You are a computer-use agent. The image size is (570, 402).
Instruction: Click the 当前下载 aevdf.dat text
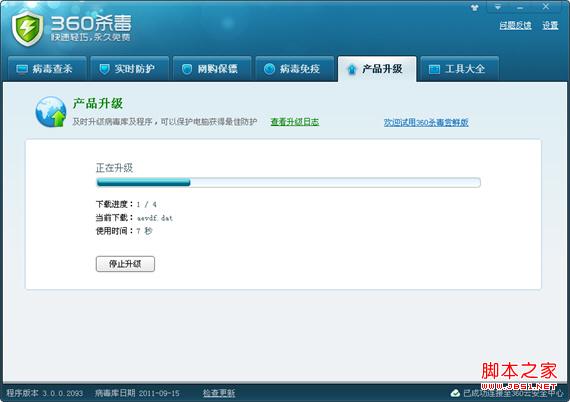(x=134, y=218)
